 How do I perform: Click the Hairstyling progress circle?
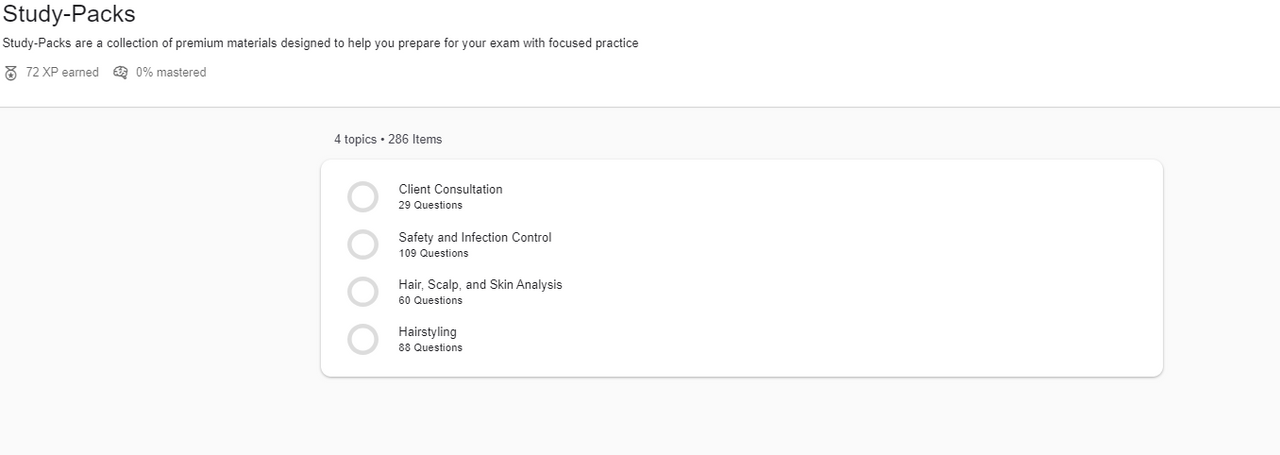(x=362, y=339)
